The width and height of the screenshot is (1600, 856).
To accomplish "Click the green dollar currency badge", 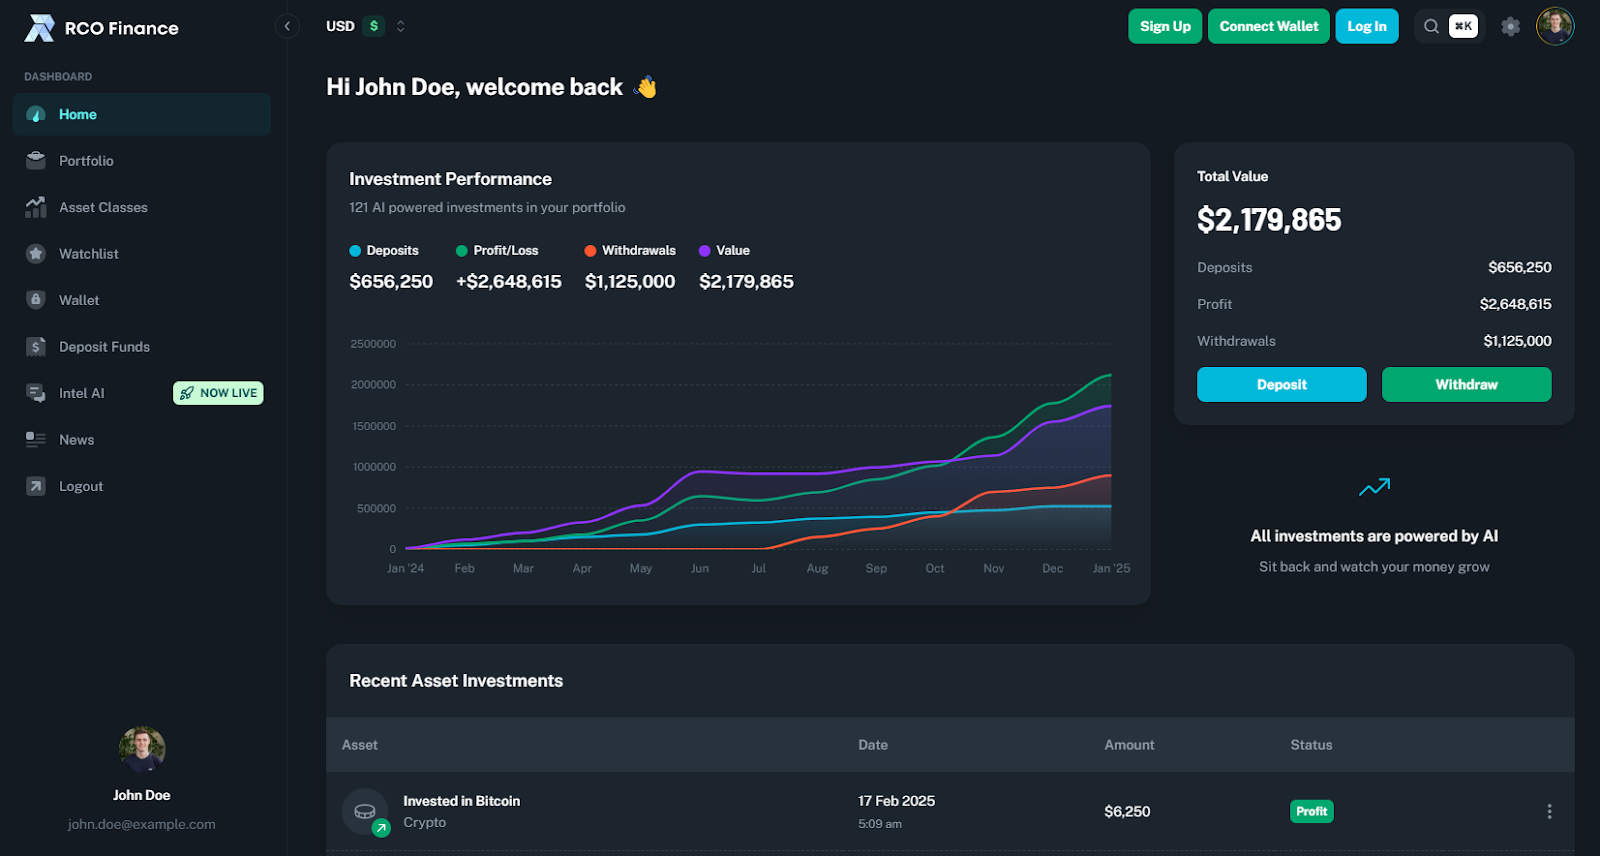I will tap(374, 26).
